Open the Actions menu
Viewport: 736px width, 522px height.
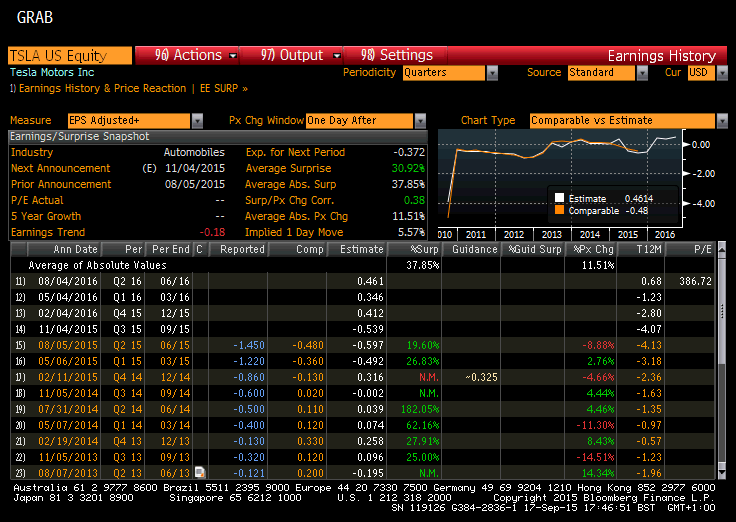(x=187, y=55)
